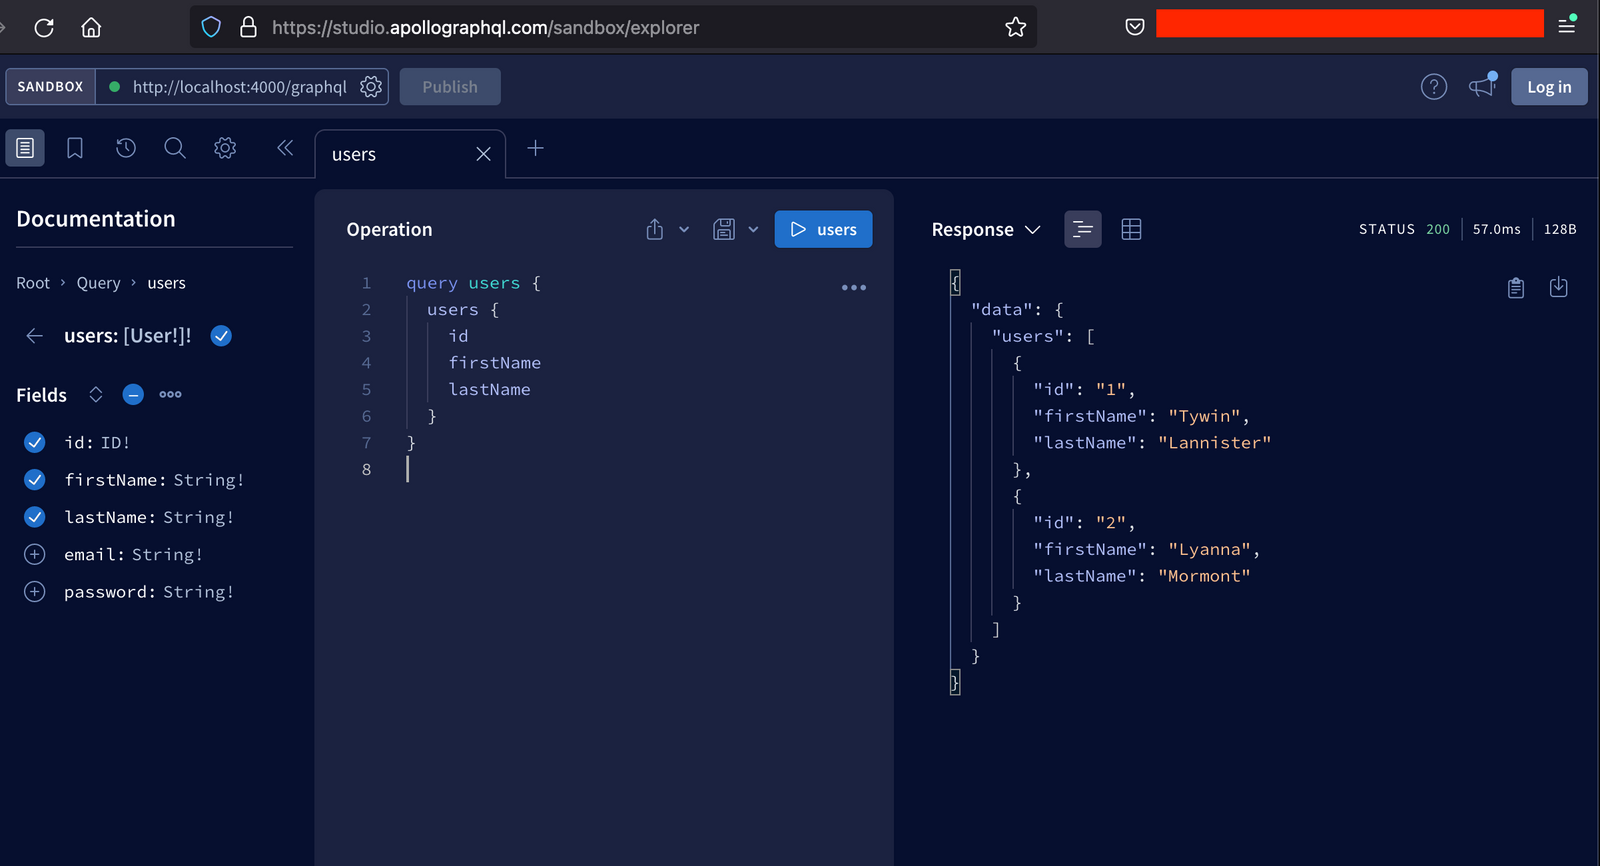Sort the fields list
Screen dimensions: 1600x866
96,394
